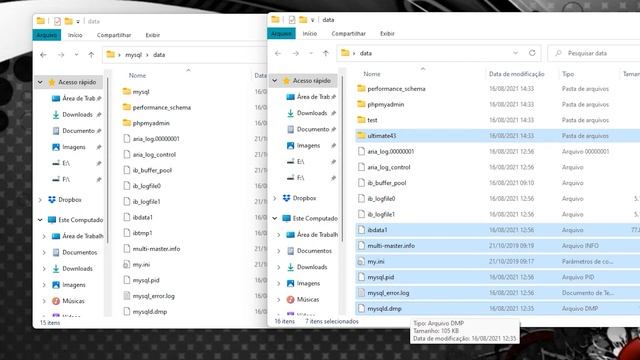The width and height of the screenshot is (640, 360).
Task: Sort by Data de modificação column
Action: pyautogui.click(x=516, y=74)
